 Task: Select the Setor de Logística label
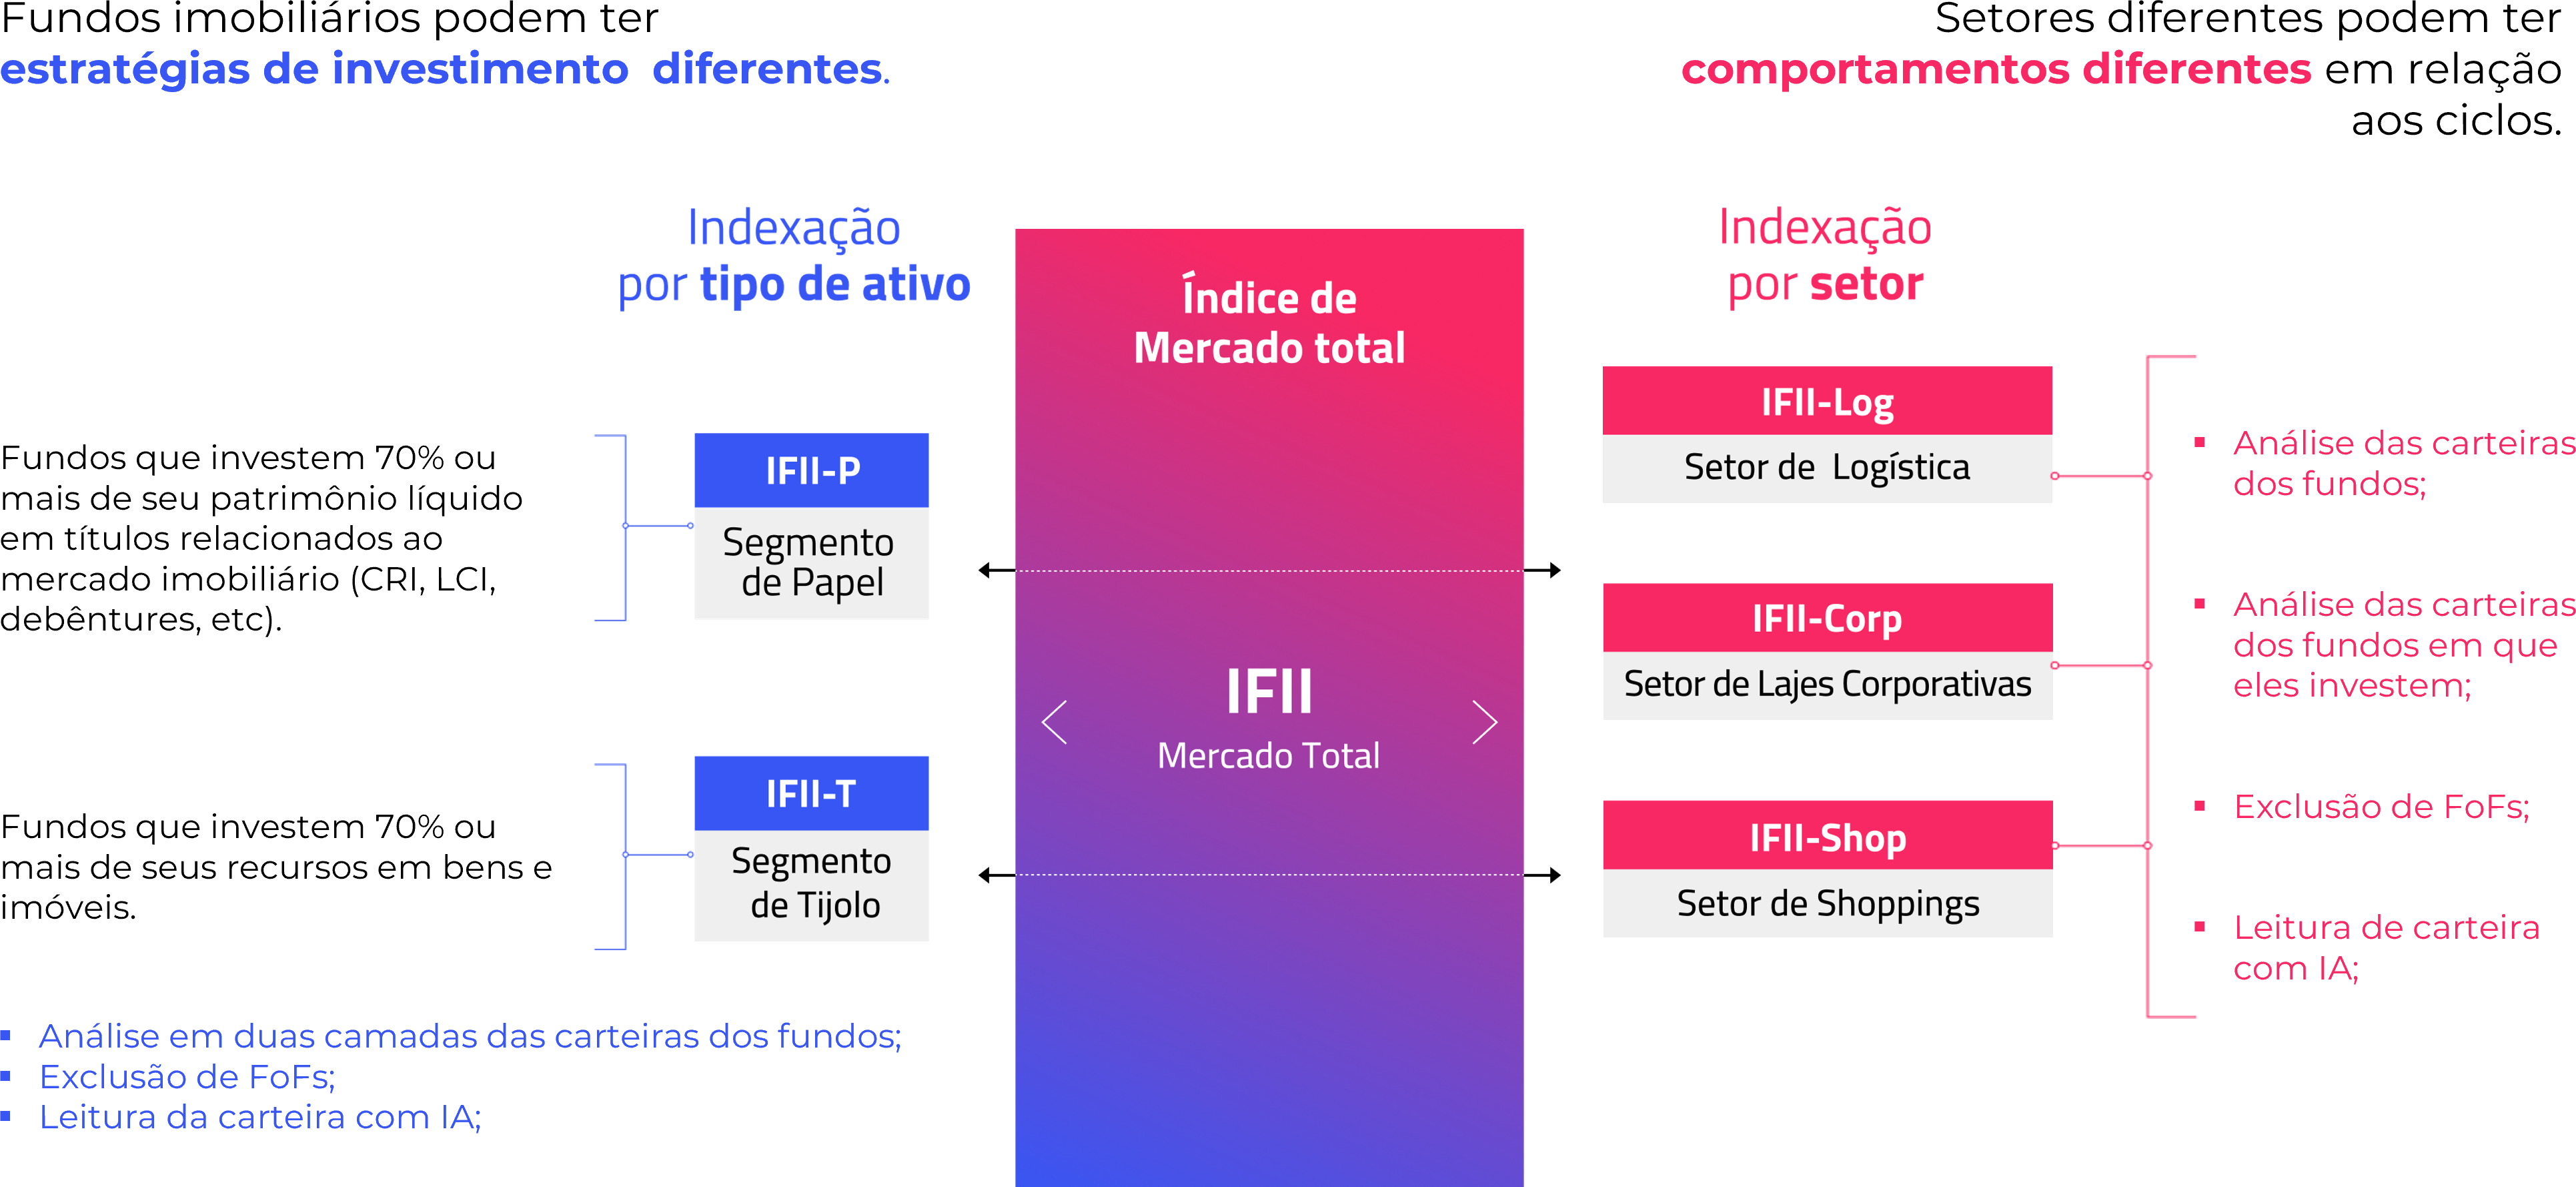1826,467
